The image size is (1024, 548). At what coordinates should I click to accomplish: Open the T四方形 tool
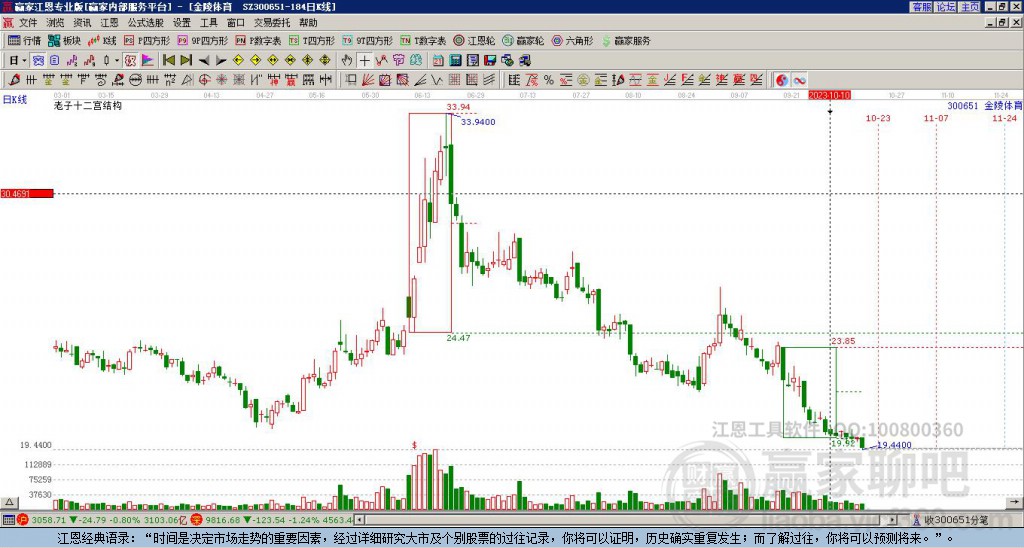coord(312,40)
